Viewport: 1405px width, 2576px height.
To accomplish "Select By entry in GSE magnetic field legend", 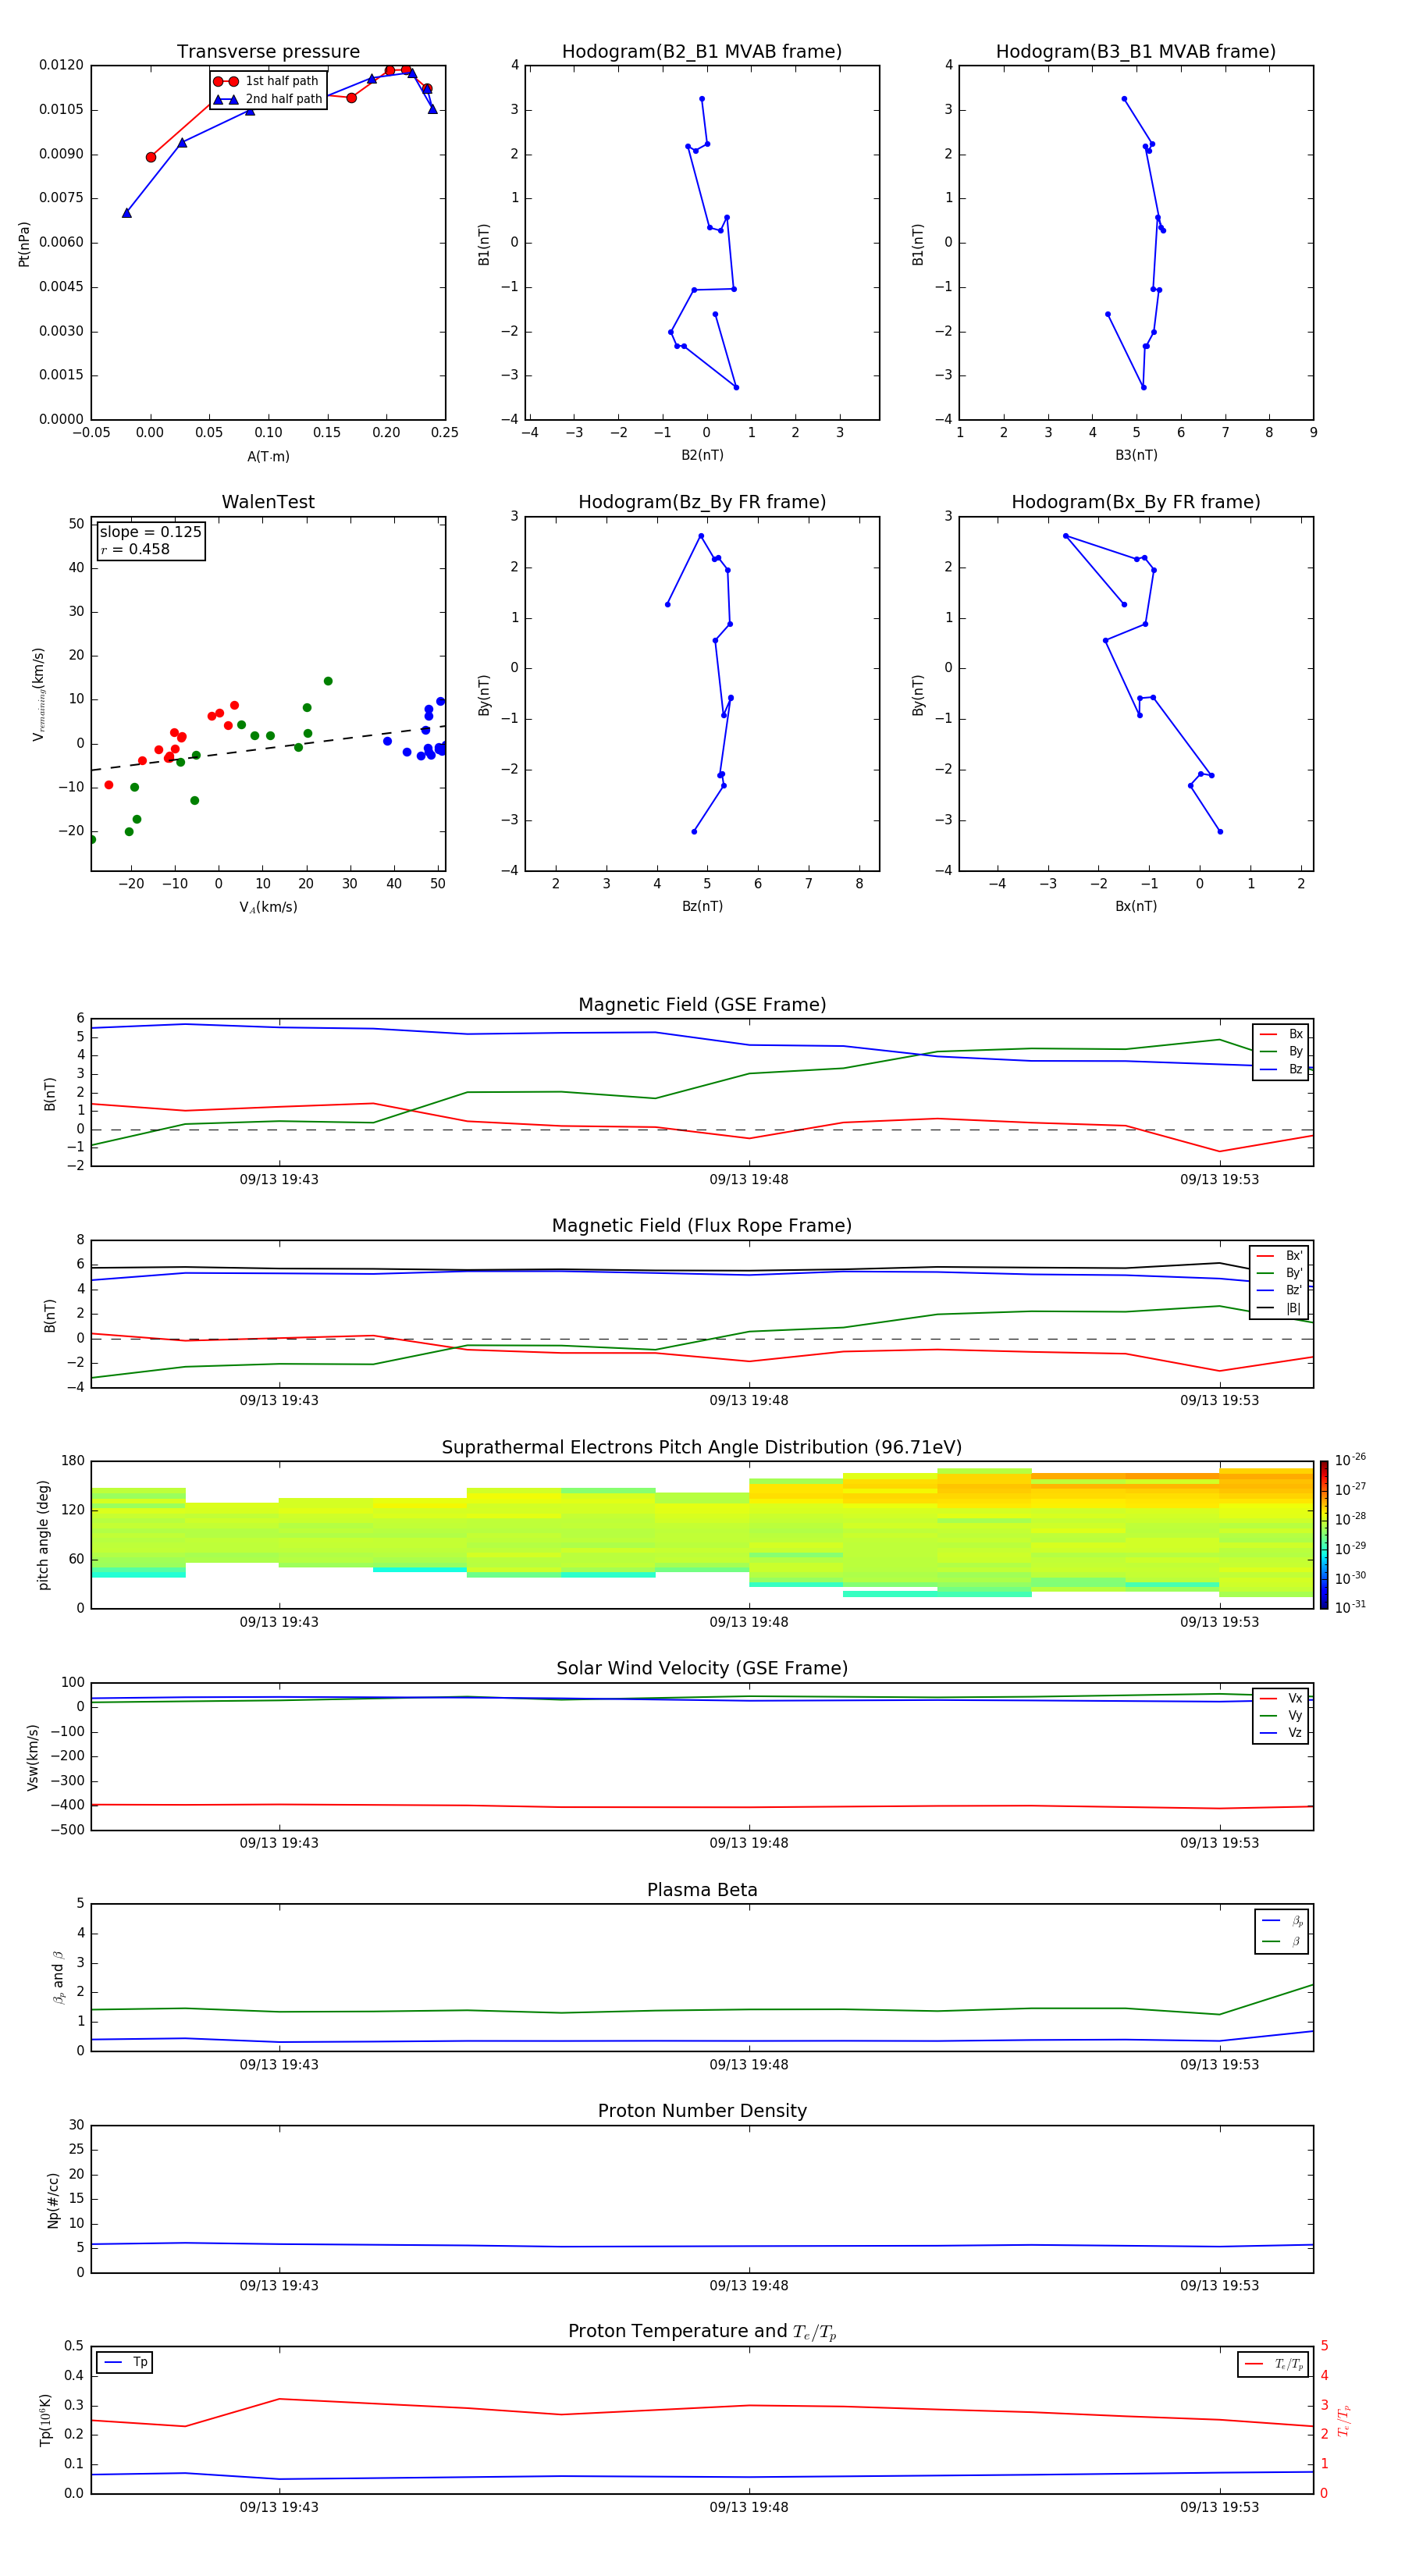I will click(x=1281, y=1052).
